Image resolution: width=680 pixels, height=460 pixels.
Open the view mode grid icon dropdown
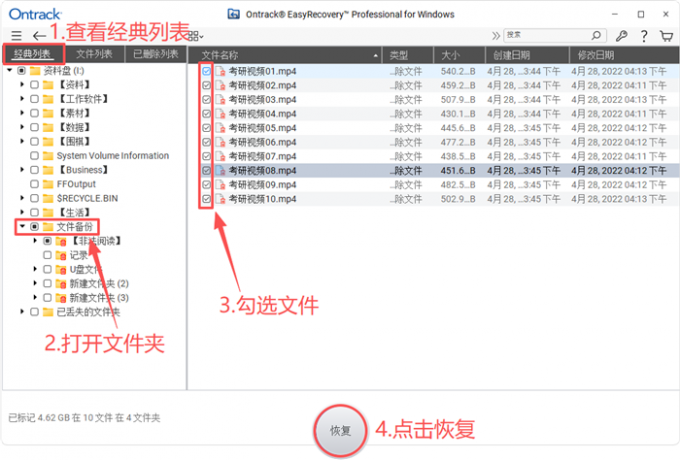(196, 36)
